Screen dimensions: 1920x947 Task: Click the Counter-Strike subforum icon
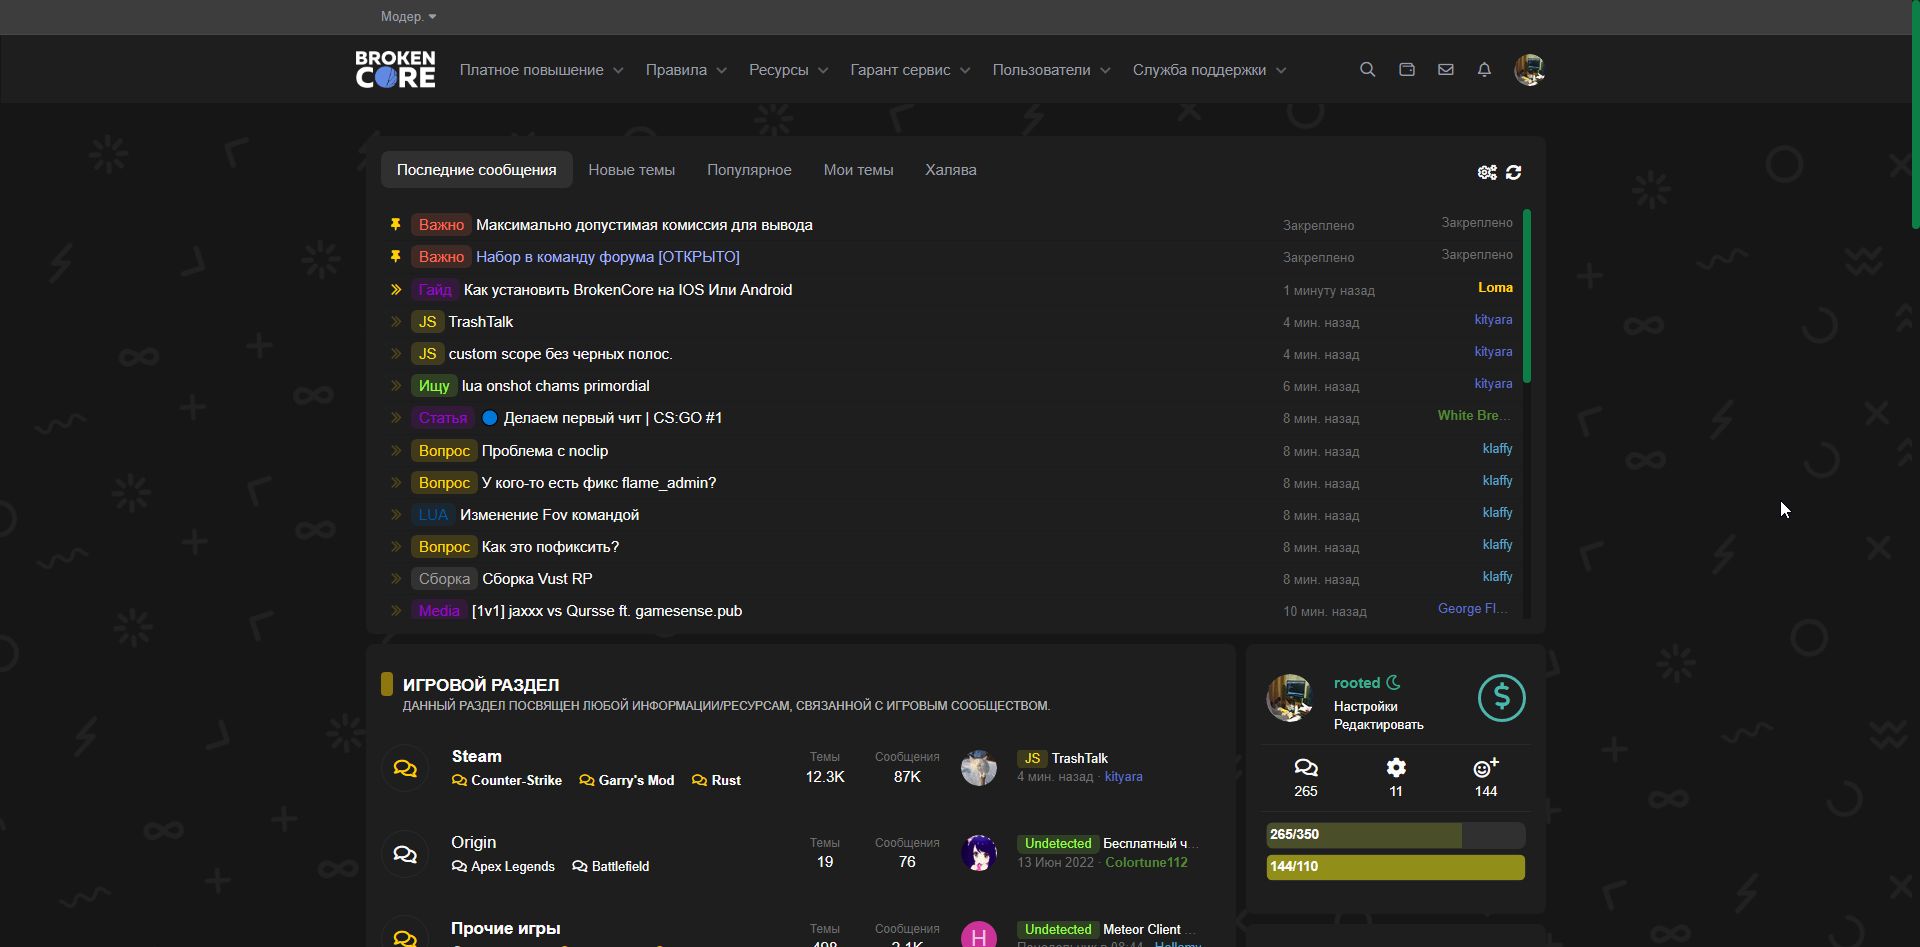click(x=459, y=781)
